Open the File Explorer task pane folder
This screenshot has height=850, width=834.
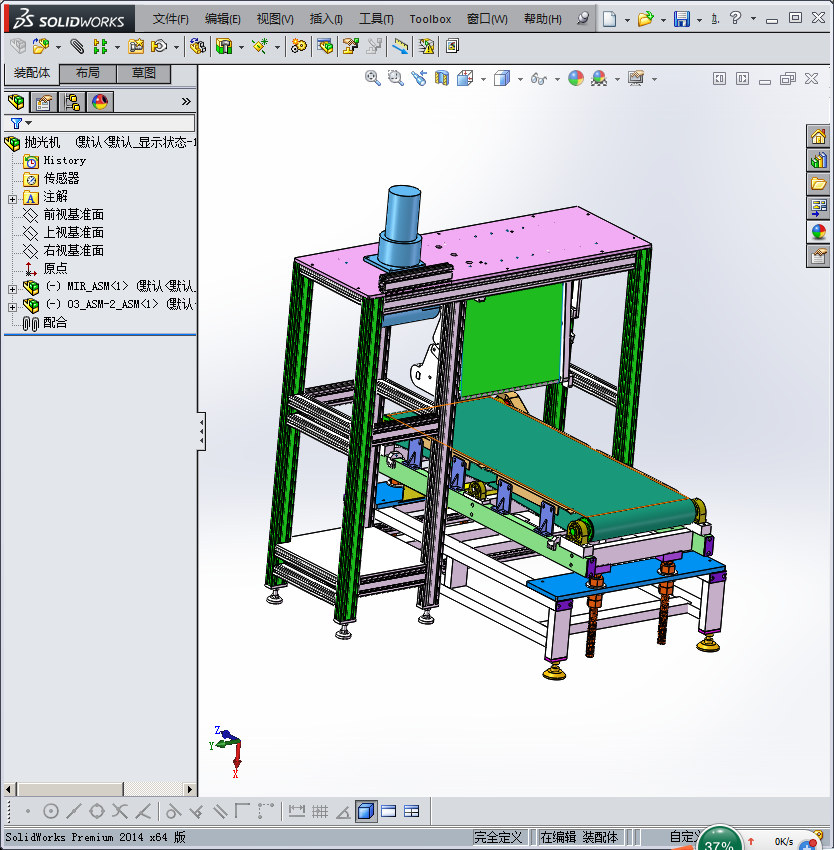coord(818,184)
